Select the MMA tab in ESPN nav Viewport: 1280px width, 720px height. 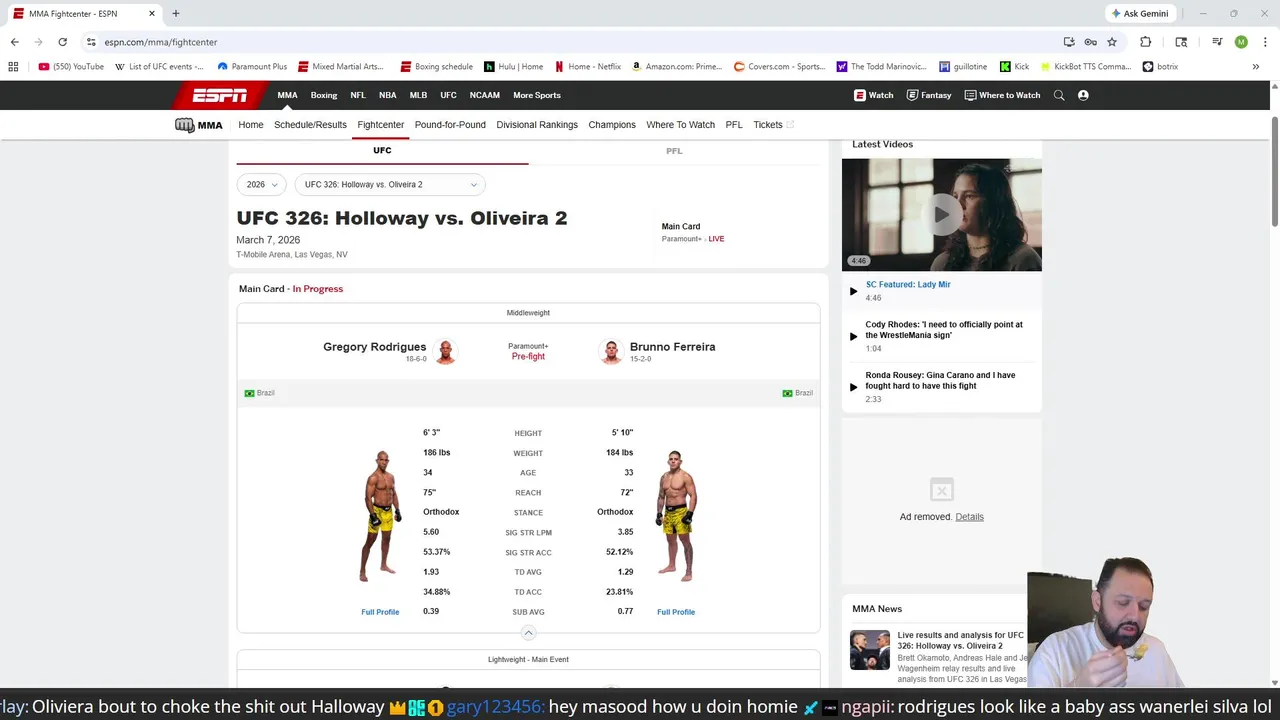click(x=287, y=95)
